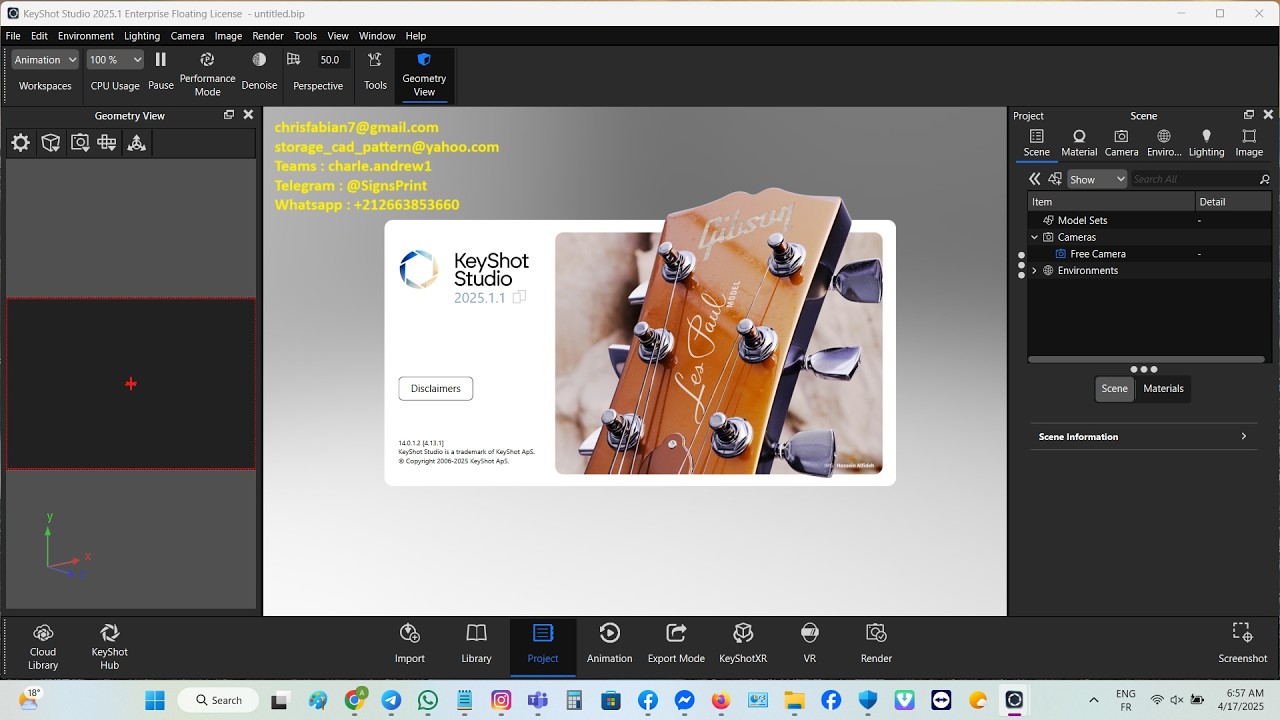1280x720 pixels.
Task: Open WhatsApp from the taskbar
Action: 428,700
